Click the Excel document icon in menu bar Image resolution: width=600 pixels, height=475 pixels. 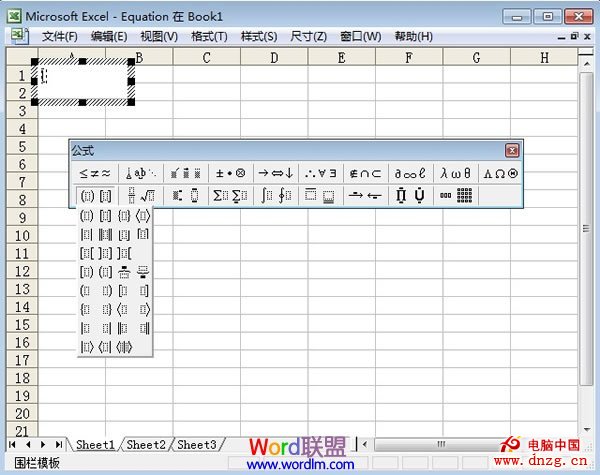click(x=19, y=36)
